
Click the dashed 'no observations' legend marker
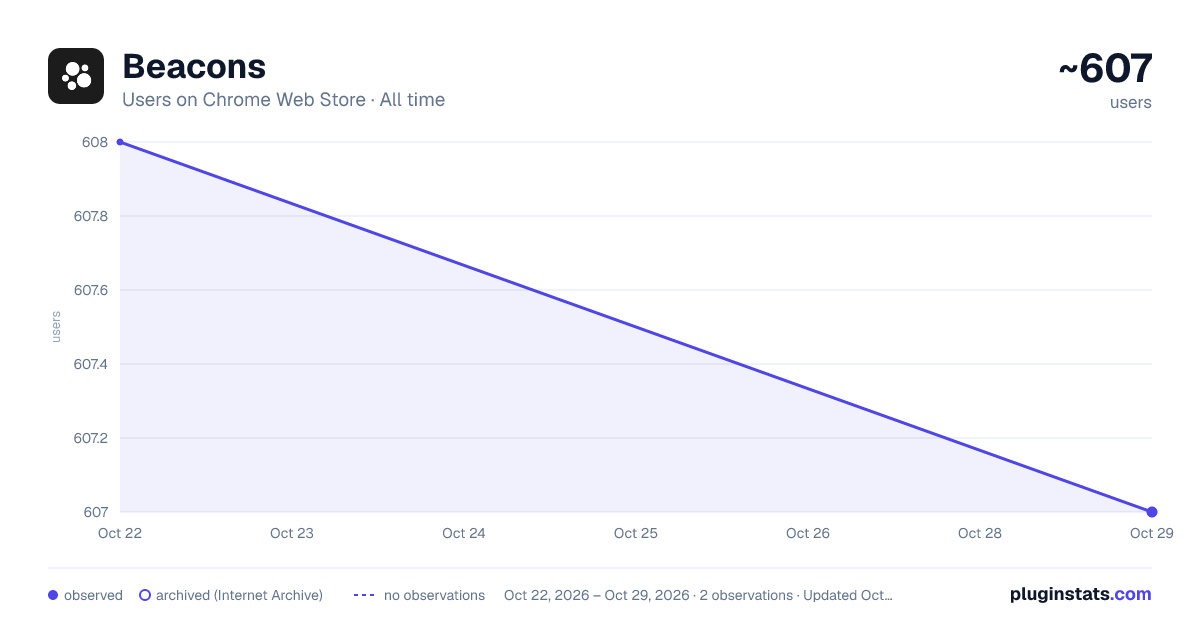click(364, 595)
